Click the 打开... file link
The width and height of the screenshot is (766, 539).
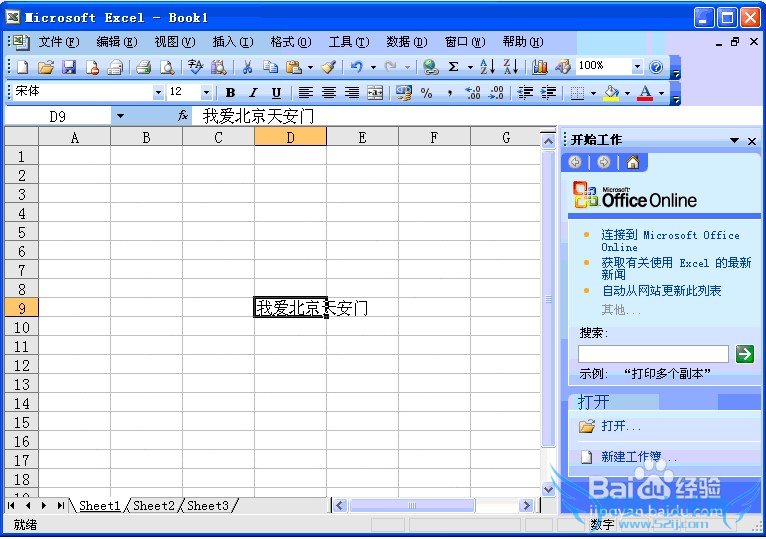click(620, 426)
